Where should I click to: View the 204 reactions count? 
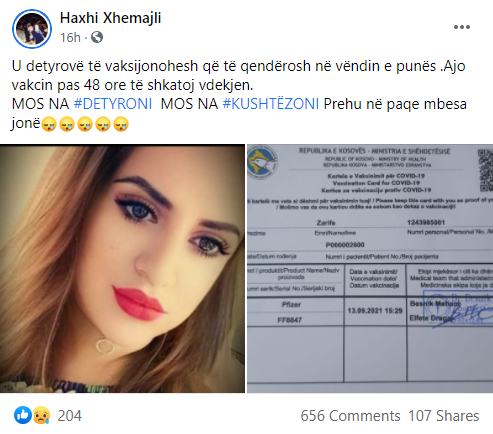[x=69, y=416]
